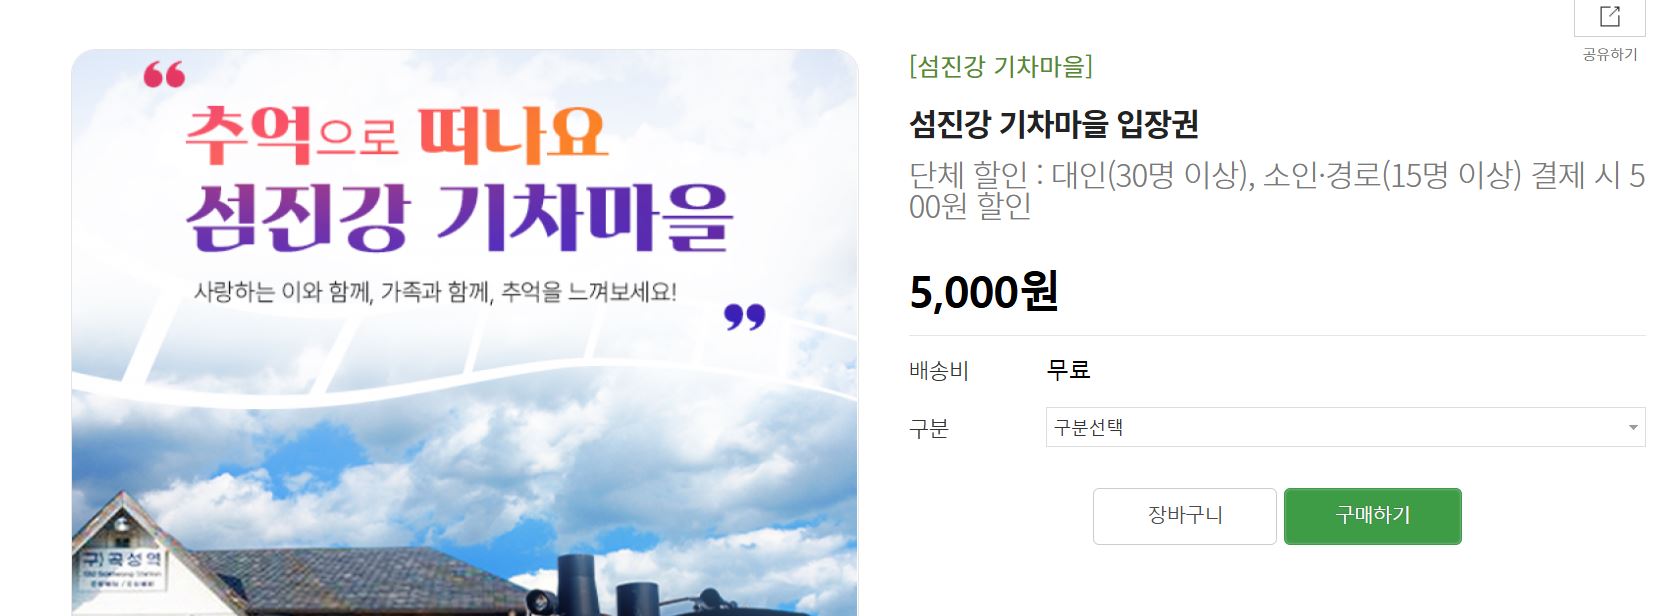Click the 추억으로 떠나요 headline in banner

point(397,135)
